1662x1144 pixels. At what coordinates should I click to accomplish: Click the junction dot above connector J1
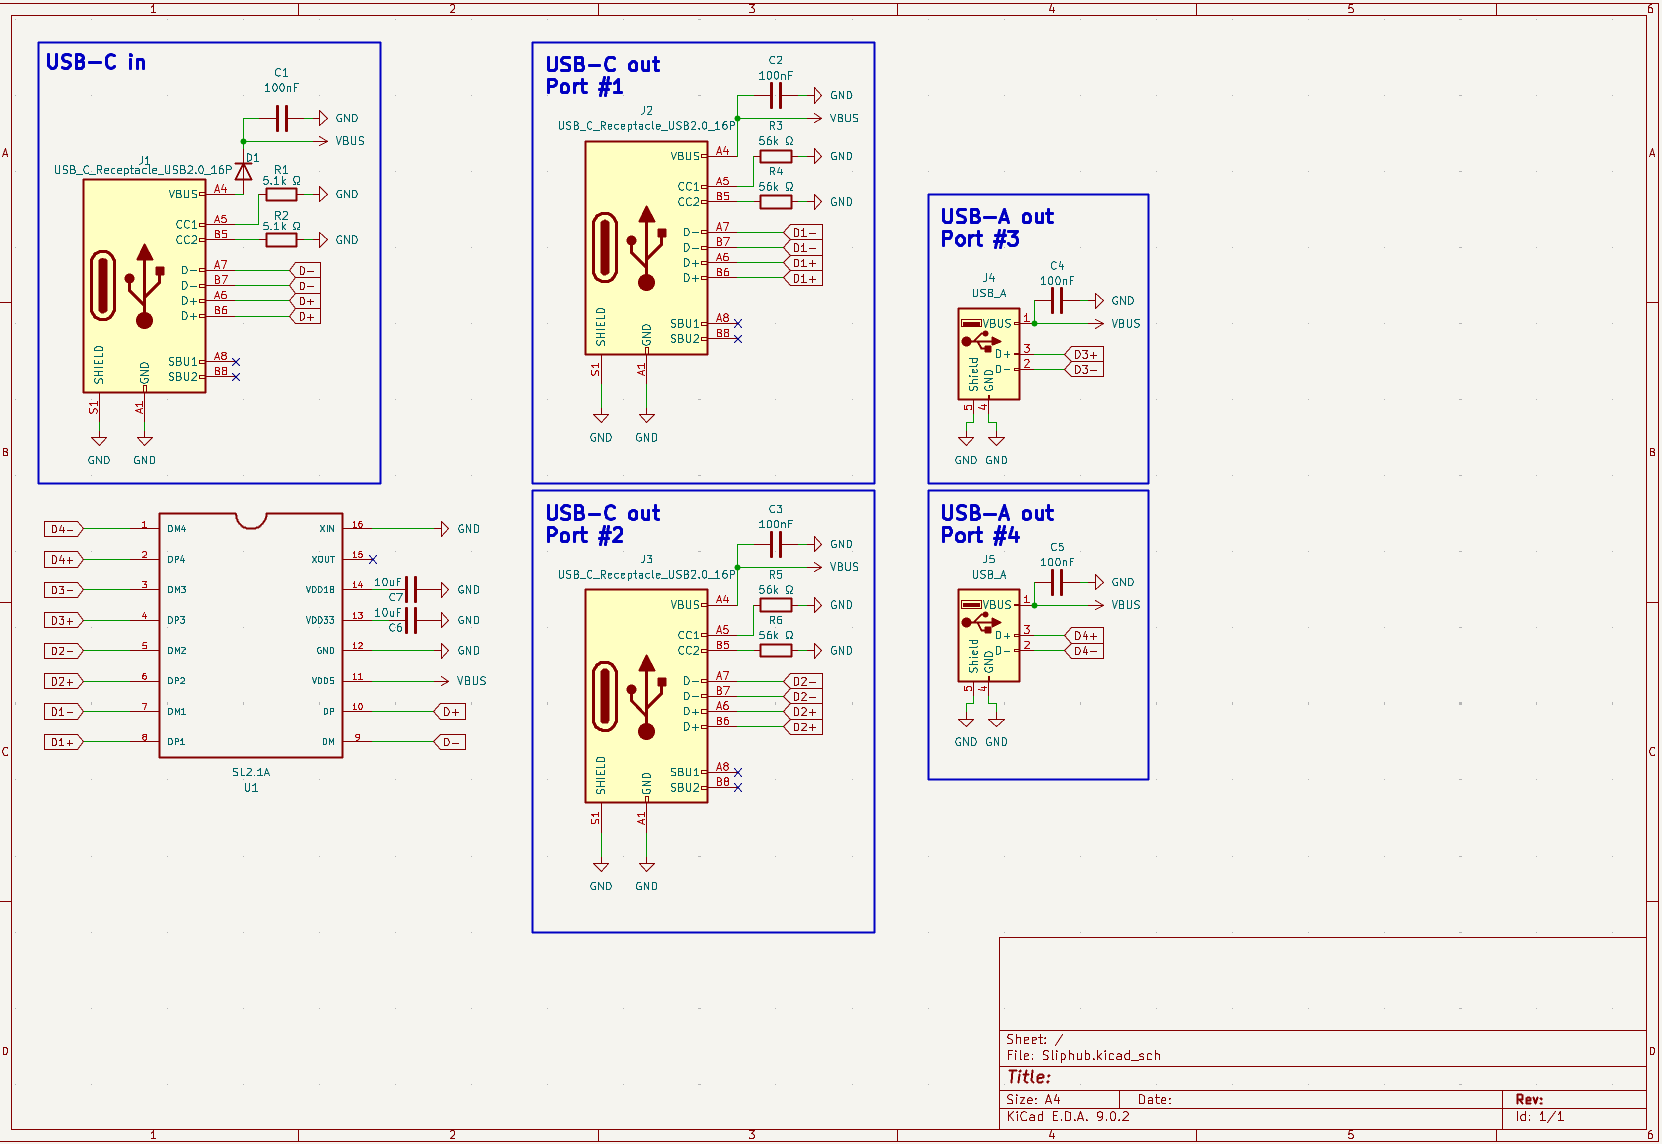pyautogui.click(x=243, y=140)
